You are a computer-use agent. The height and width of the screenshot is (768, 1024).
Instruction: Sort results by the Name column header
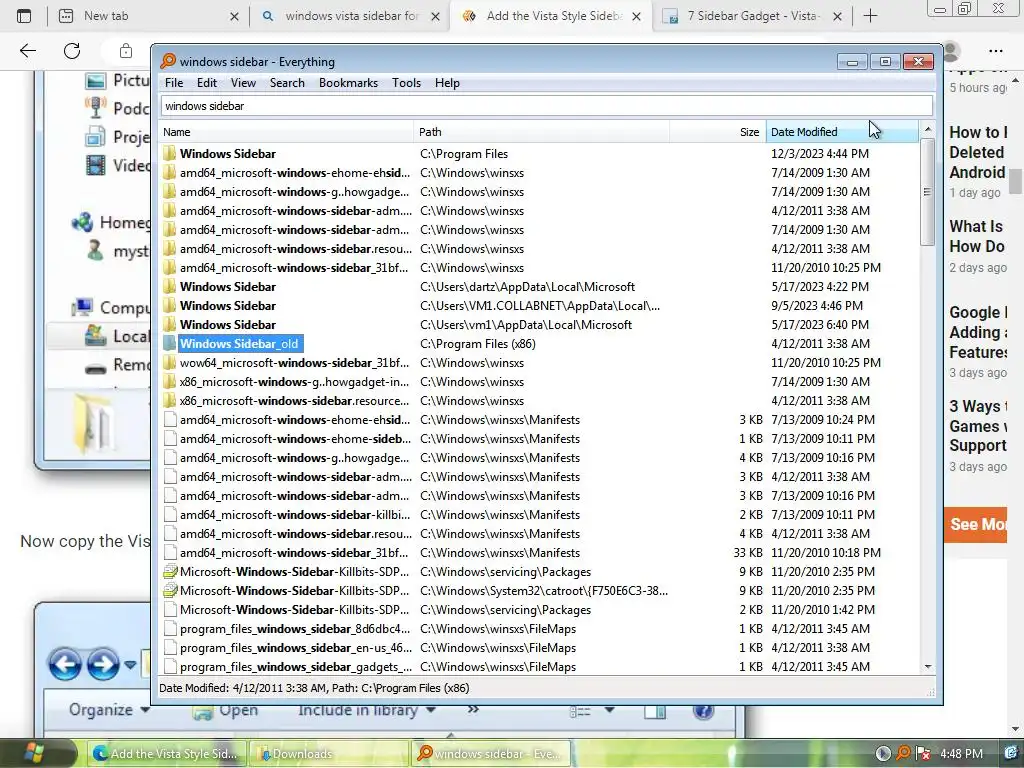(x=287, y=132)
